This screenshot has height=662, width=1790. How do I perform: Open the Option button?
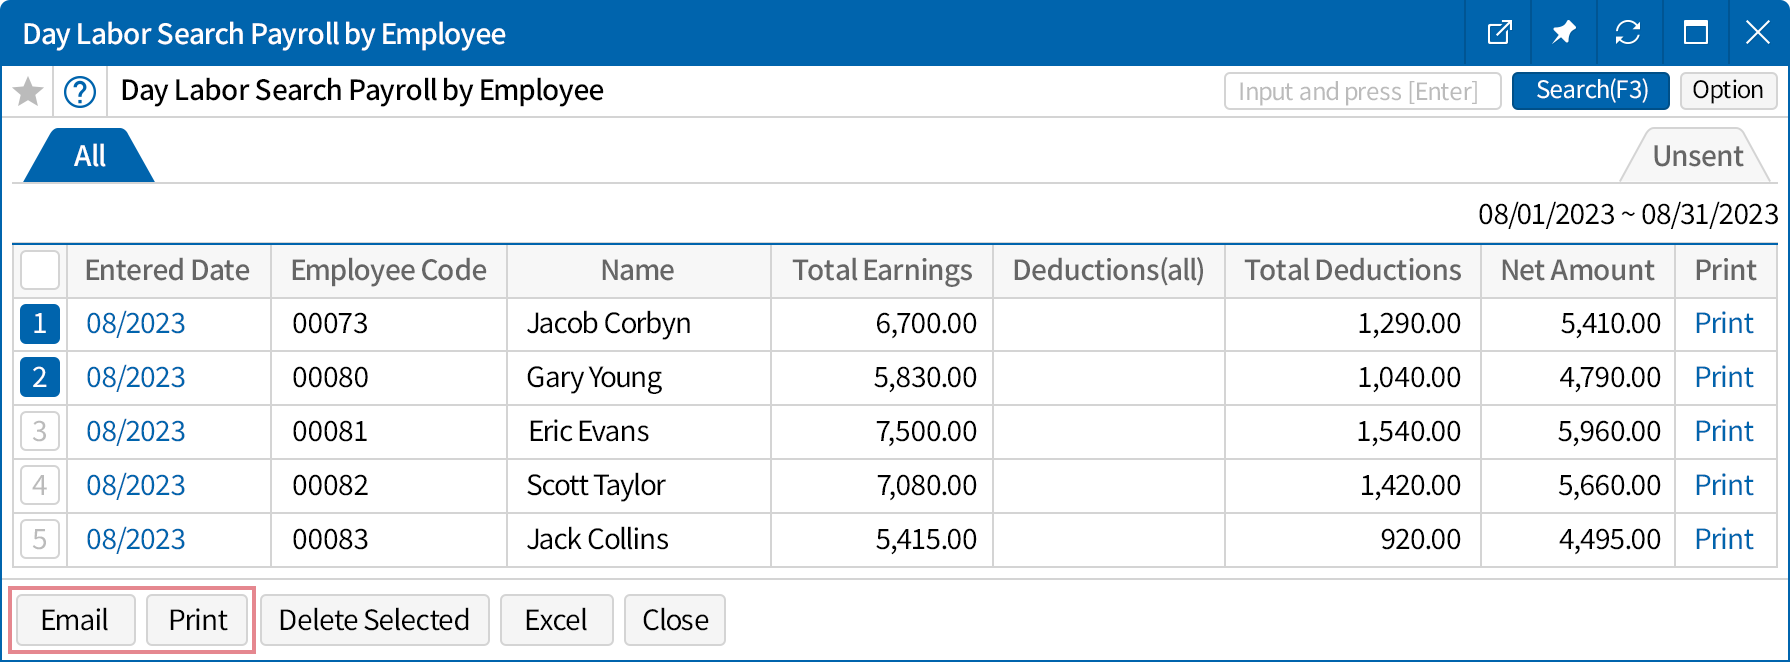(x=1727, y=91)
